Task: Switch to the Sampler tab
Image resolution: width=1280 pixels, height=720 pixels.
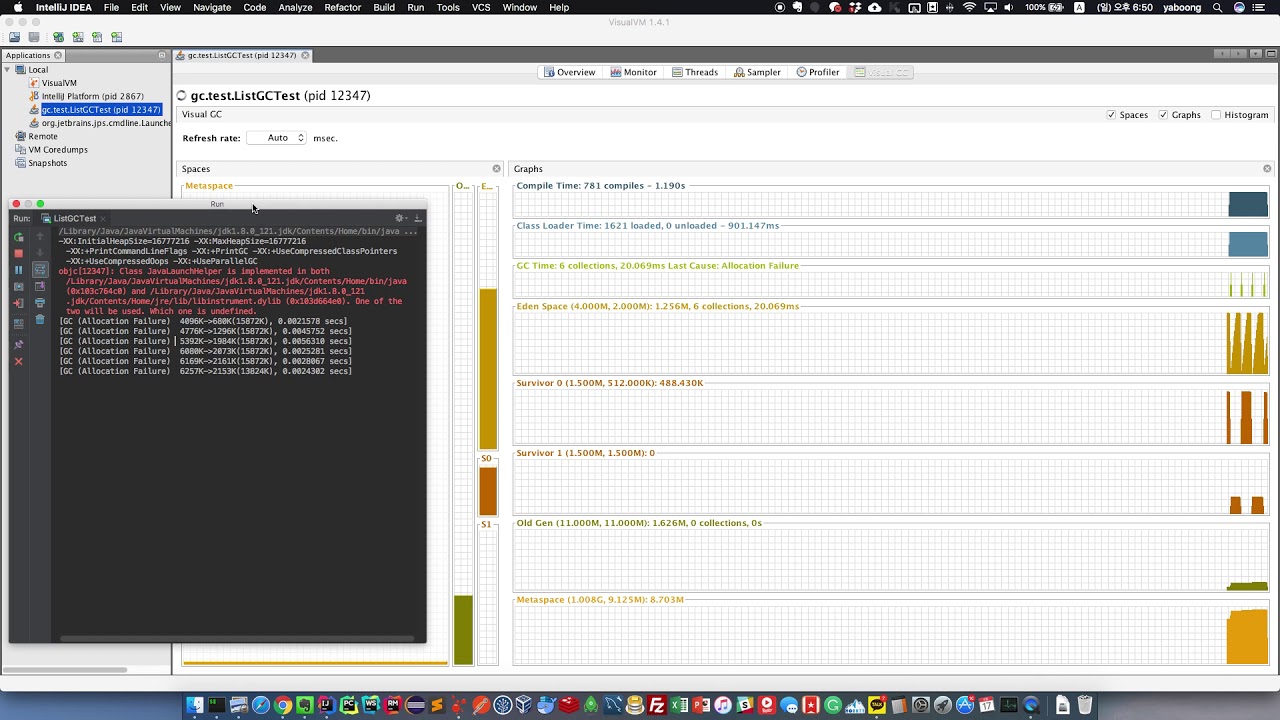Action: [757, 72]
